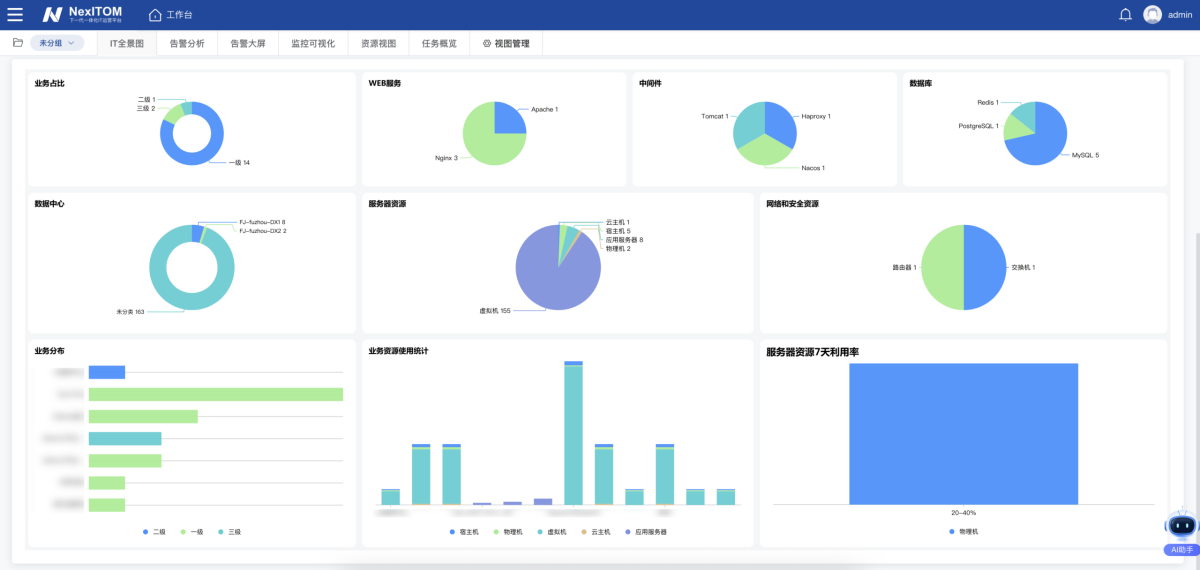Click the 三级 2 label

pyautogui.click(x=146, y=108)
